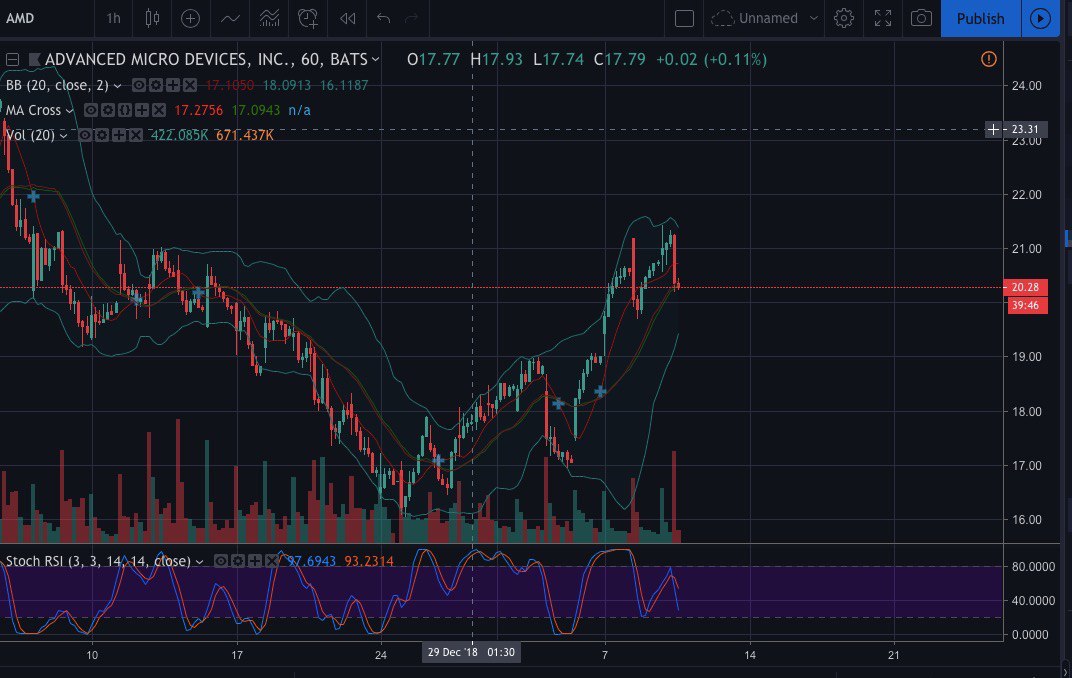Viewport: 1072px width, 678px height.
Task: Toggle visibility of the MA Cross indicator
Action: pyautogui.click(x=90, y=110)
